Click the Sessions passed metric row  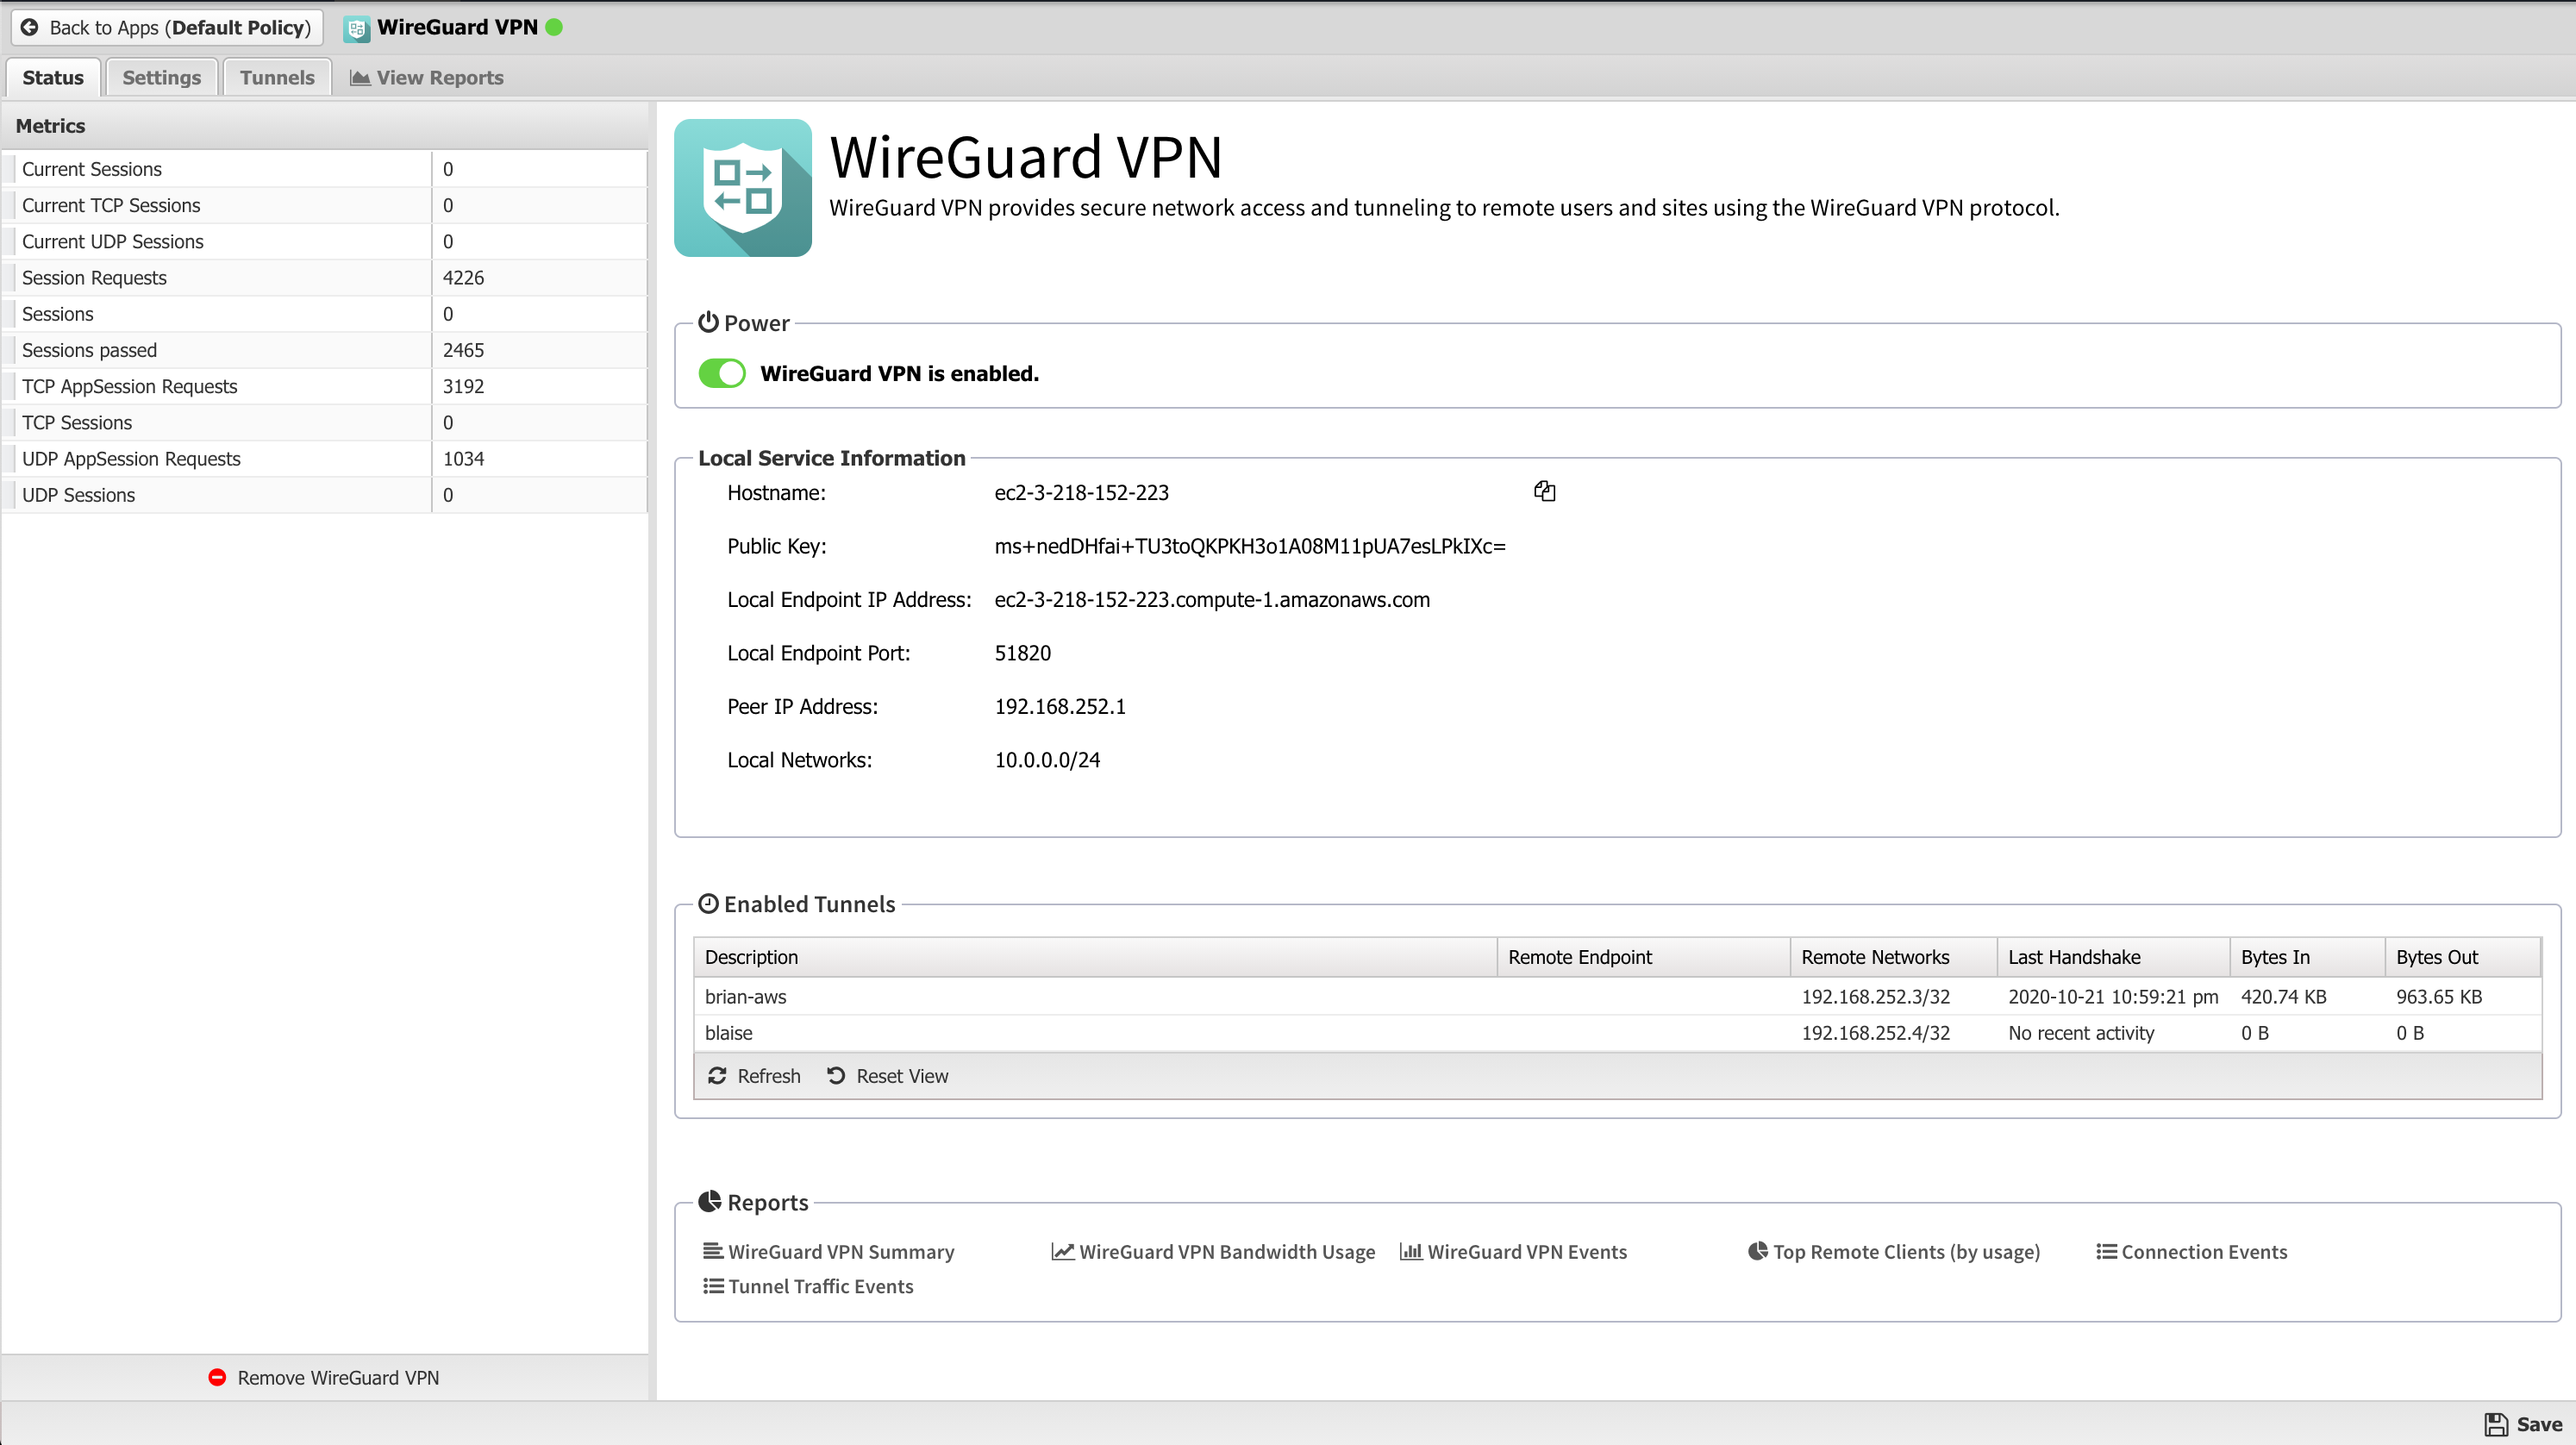pyautogui.click(x=325, y=350)
